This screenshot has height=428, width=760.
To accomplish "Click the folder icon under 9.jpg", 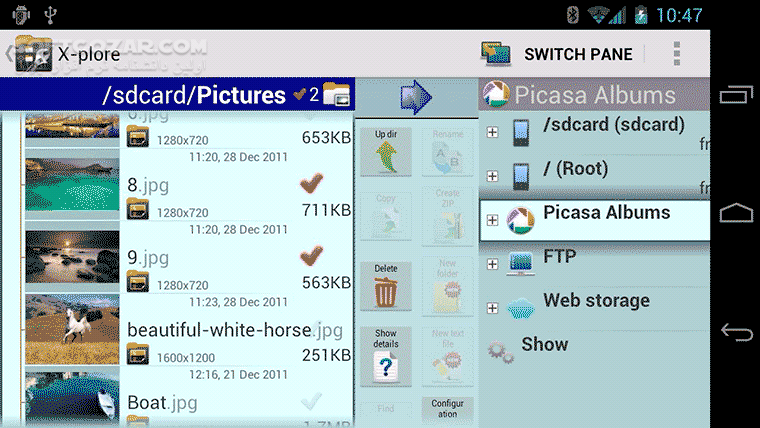I will coord(138,282).
